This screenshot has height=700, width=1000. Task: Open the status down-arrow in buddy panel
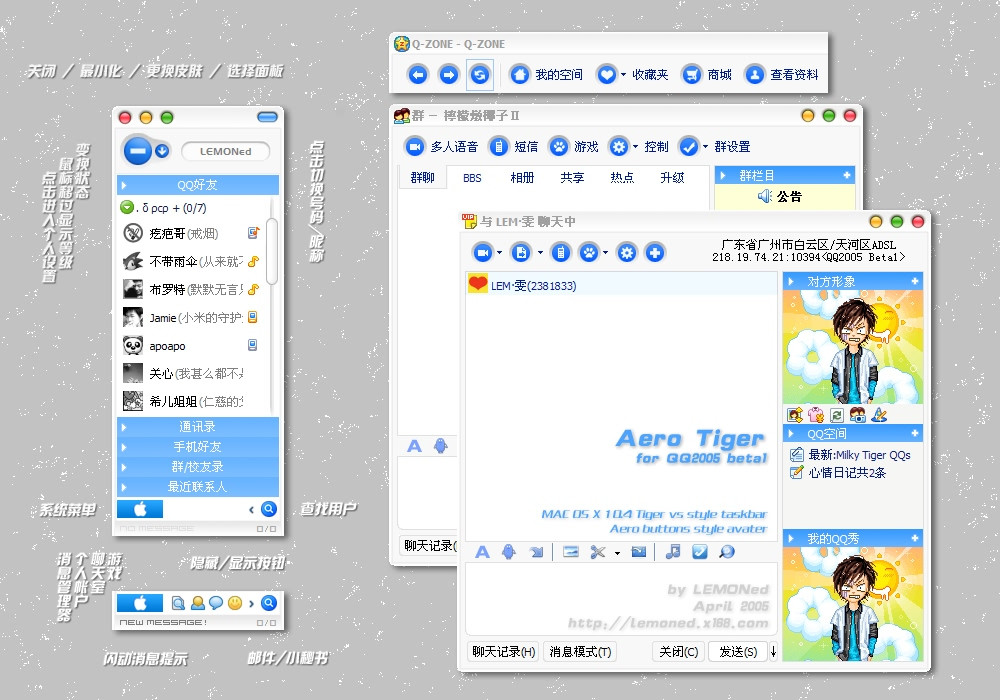coord(162,151)
